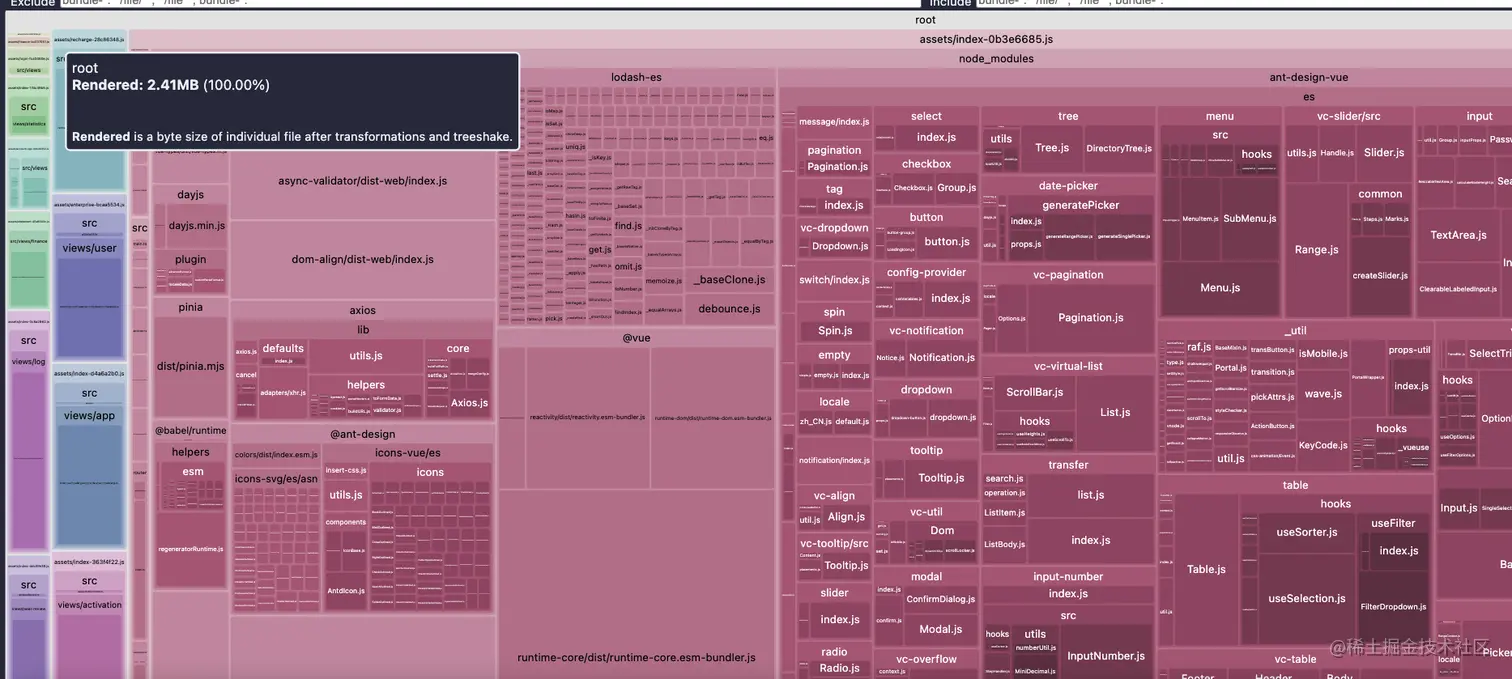Open the plugin group under dayjs
The height and width of the screenshot is (679, 1512).
coord(190,259)
